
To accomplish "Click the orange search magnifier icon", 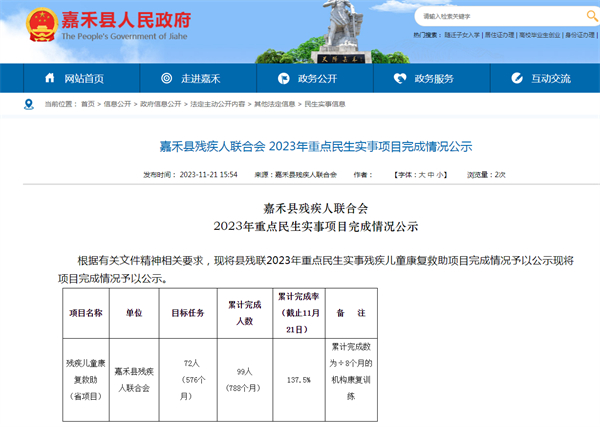I will click(592, 16).
